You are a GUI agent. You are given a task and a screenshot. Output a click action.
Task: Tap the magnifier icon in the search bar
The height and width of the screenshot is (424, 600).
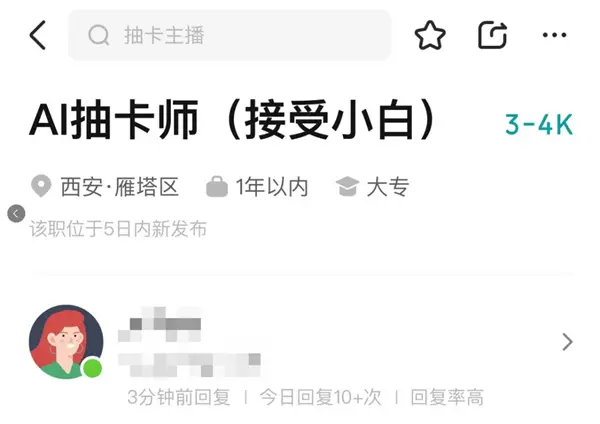tap(99, 35)
